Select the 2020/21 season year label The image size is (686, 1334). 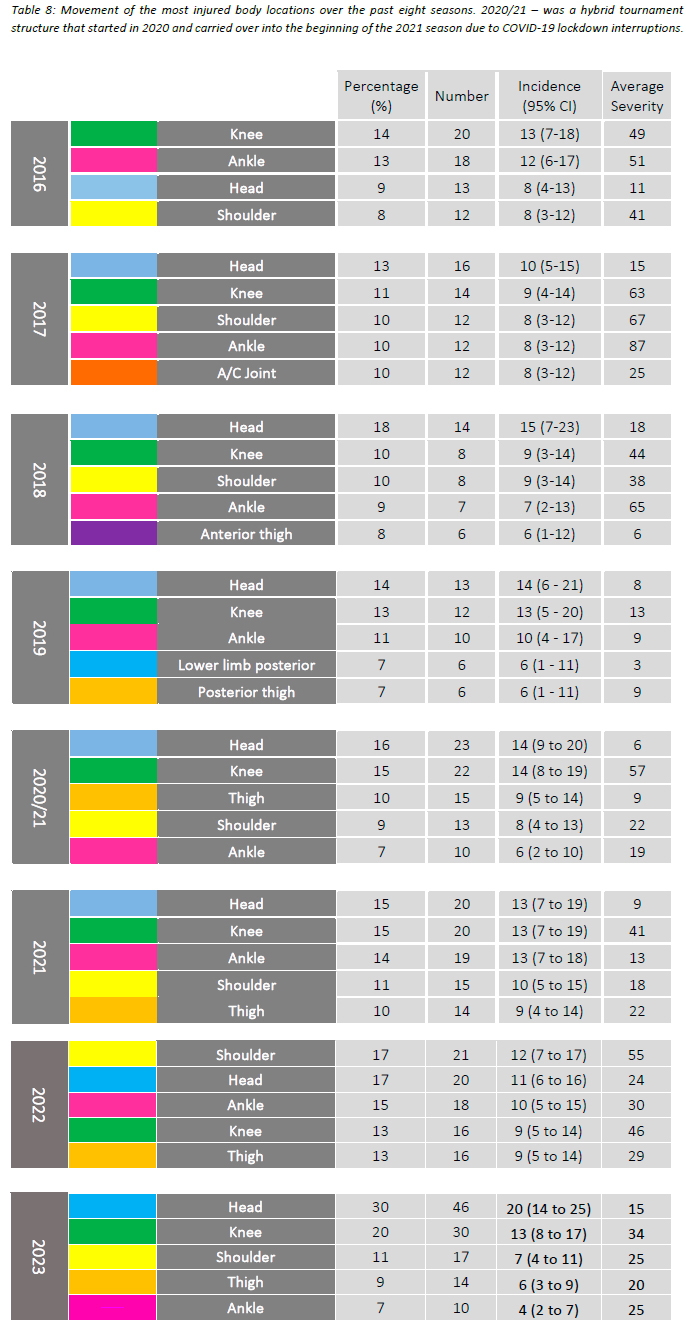point(40,797)
